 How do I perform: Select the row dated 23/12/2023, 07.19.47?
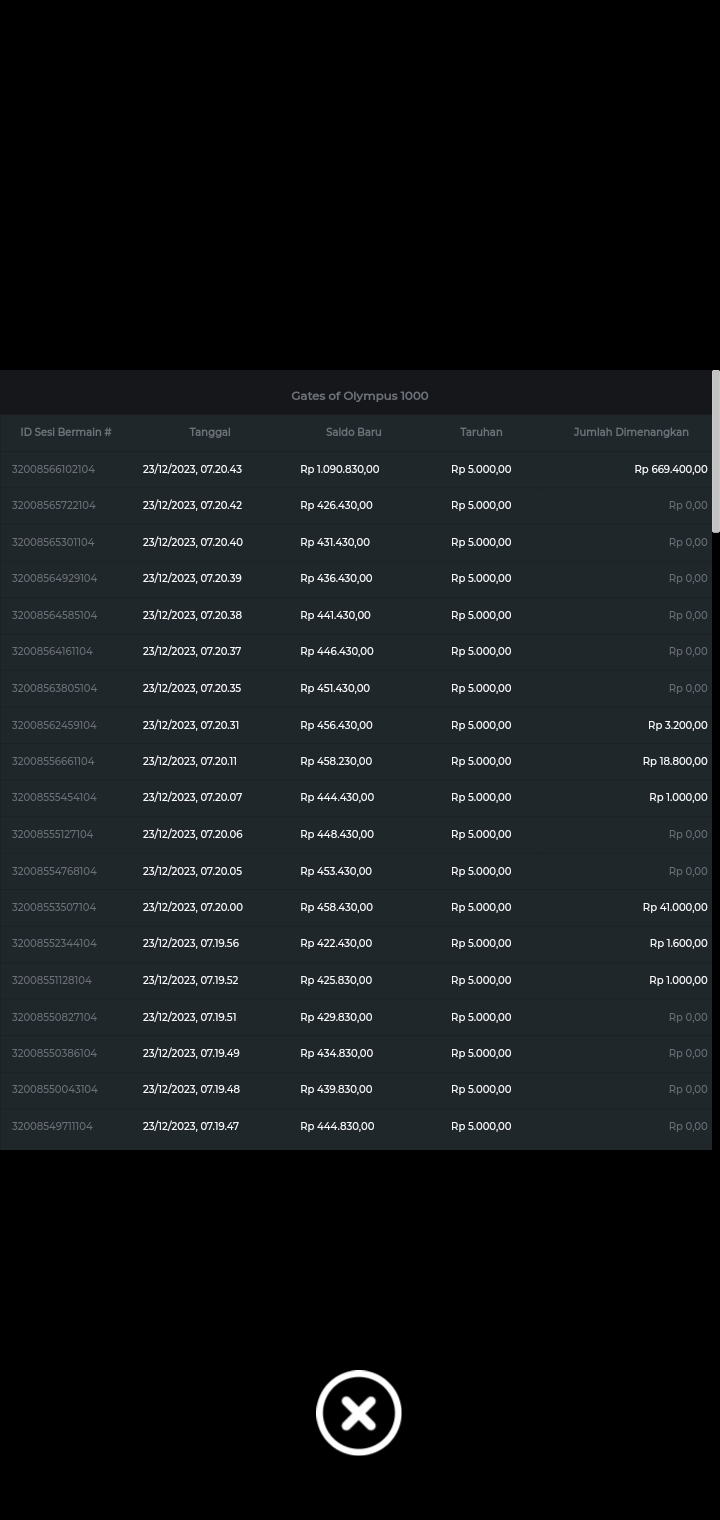(x=191, y=1126)
